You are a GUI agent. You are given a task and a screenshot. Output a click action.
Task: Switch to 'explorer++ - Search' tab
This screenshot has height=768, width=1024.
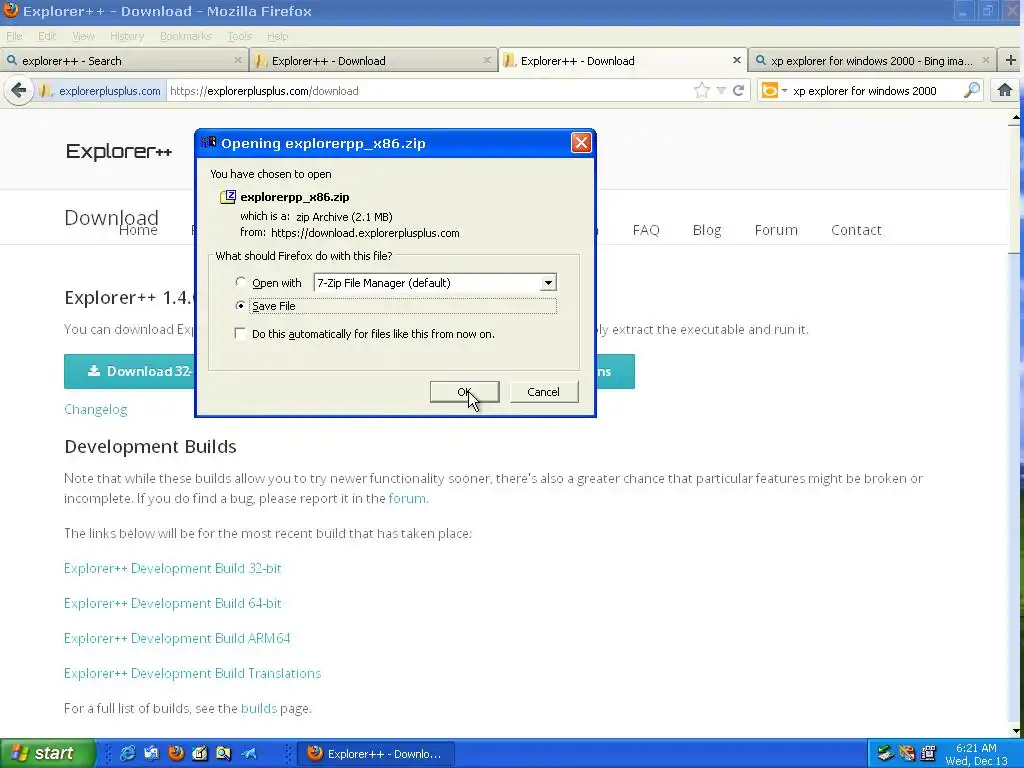(124, 61)
